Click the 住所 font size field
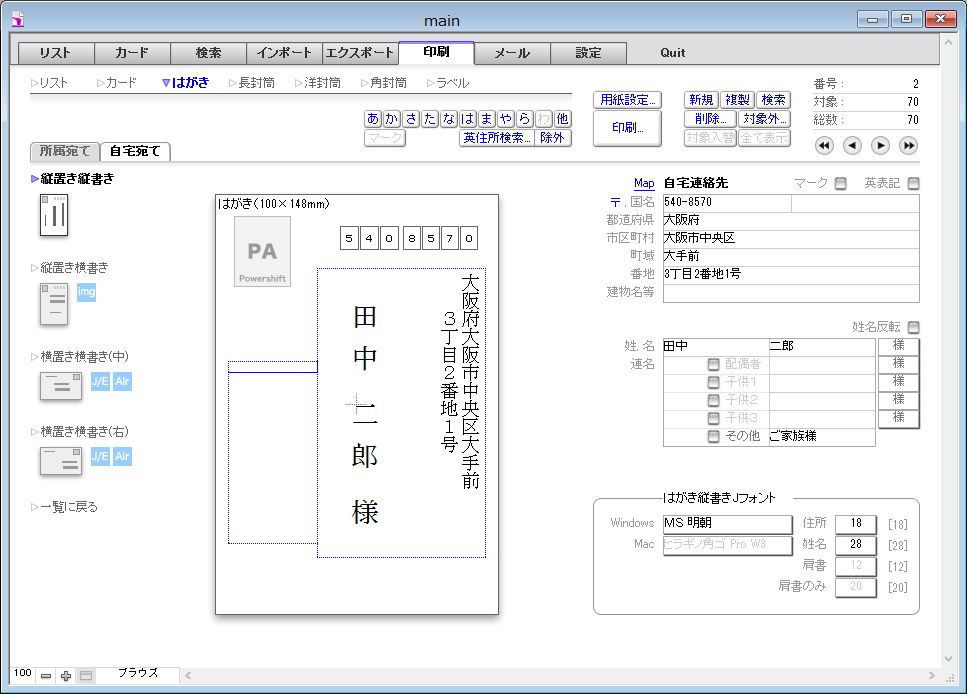This screenshot has width=967, height=694. click(855, 523)
